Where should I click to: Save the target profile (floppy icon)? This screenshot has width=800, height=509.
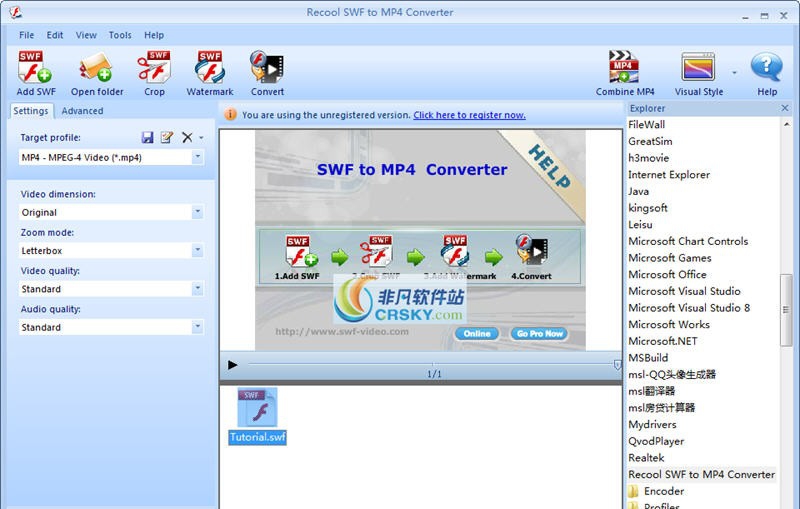147,137
